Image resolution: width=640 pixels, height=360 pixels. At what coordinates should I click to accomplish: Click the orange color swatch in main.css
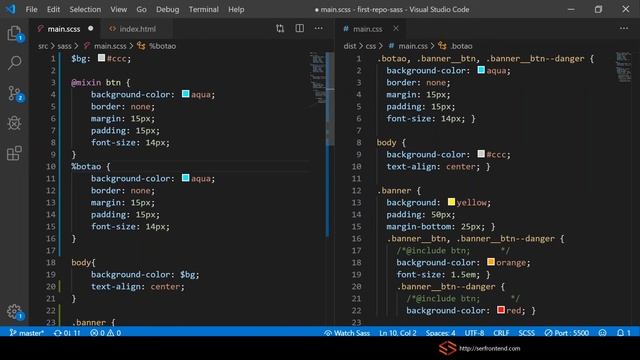(x=491, y=262)
